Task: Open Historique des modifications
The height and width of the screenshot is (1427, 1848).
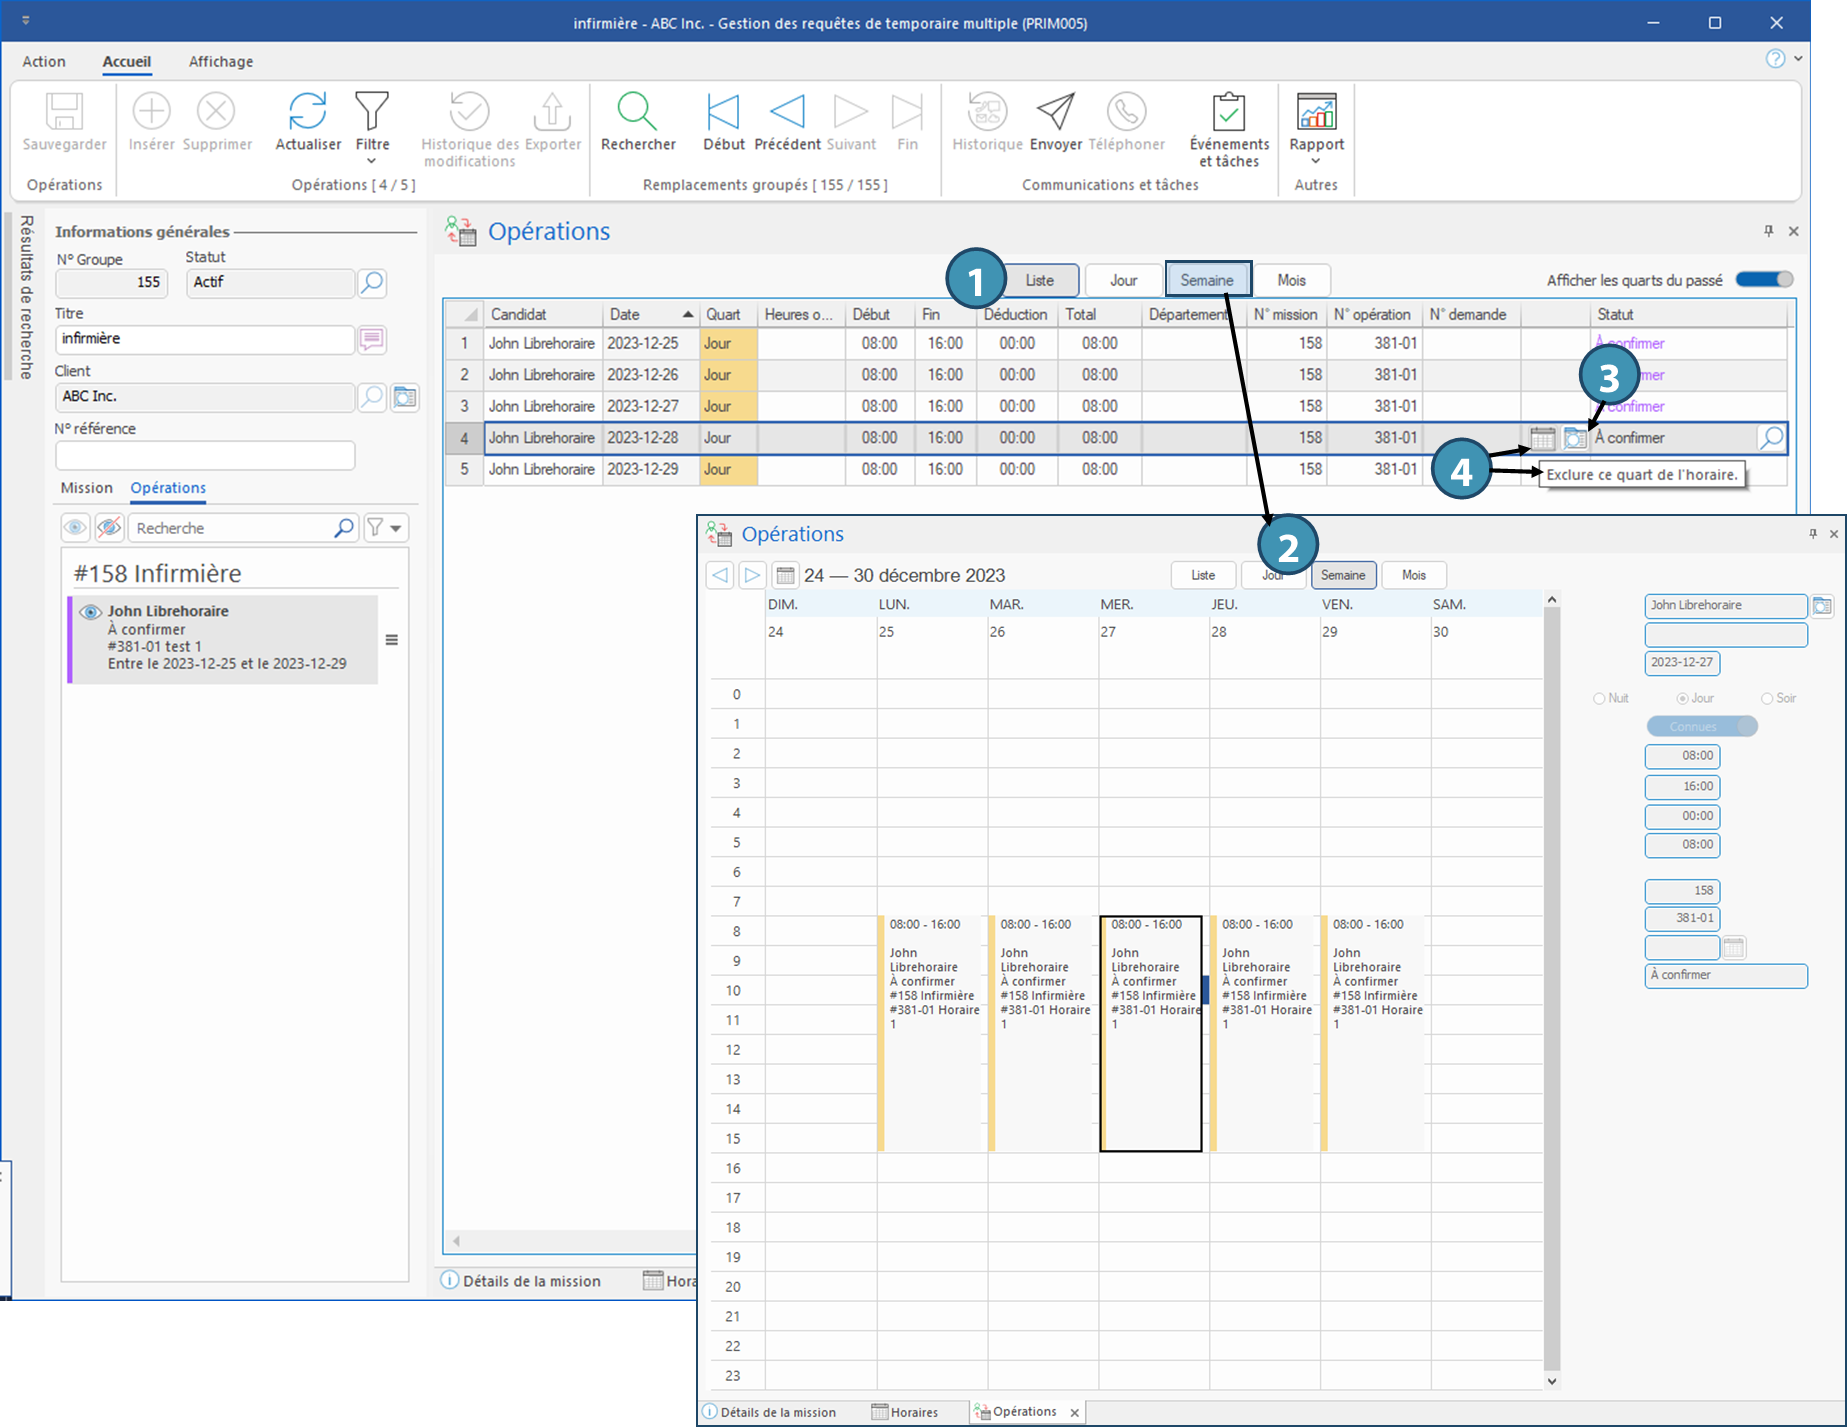Action: [469, 111]
